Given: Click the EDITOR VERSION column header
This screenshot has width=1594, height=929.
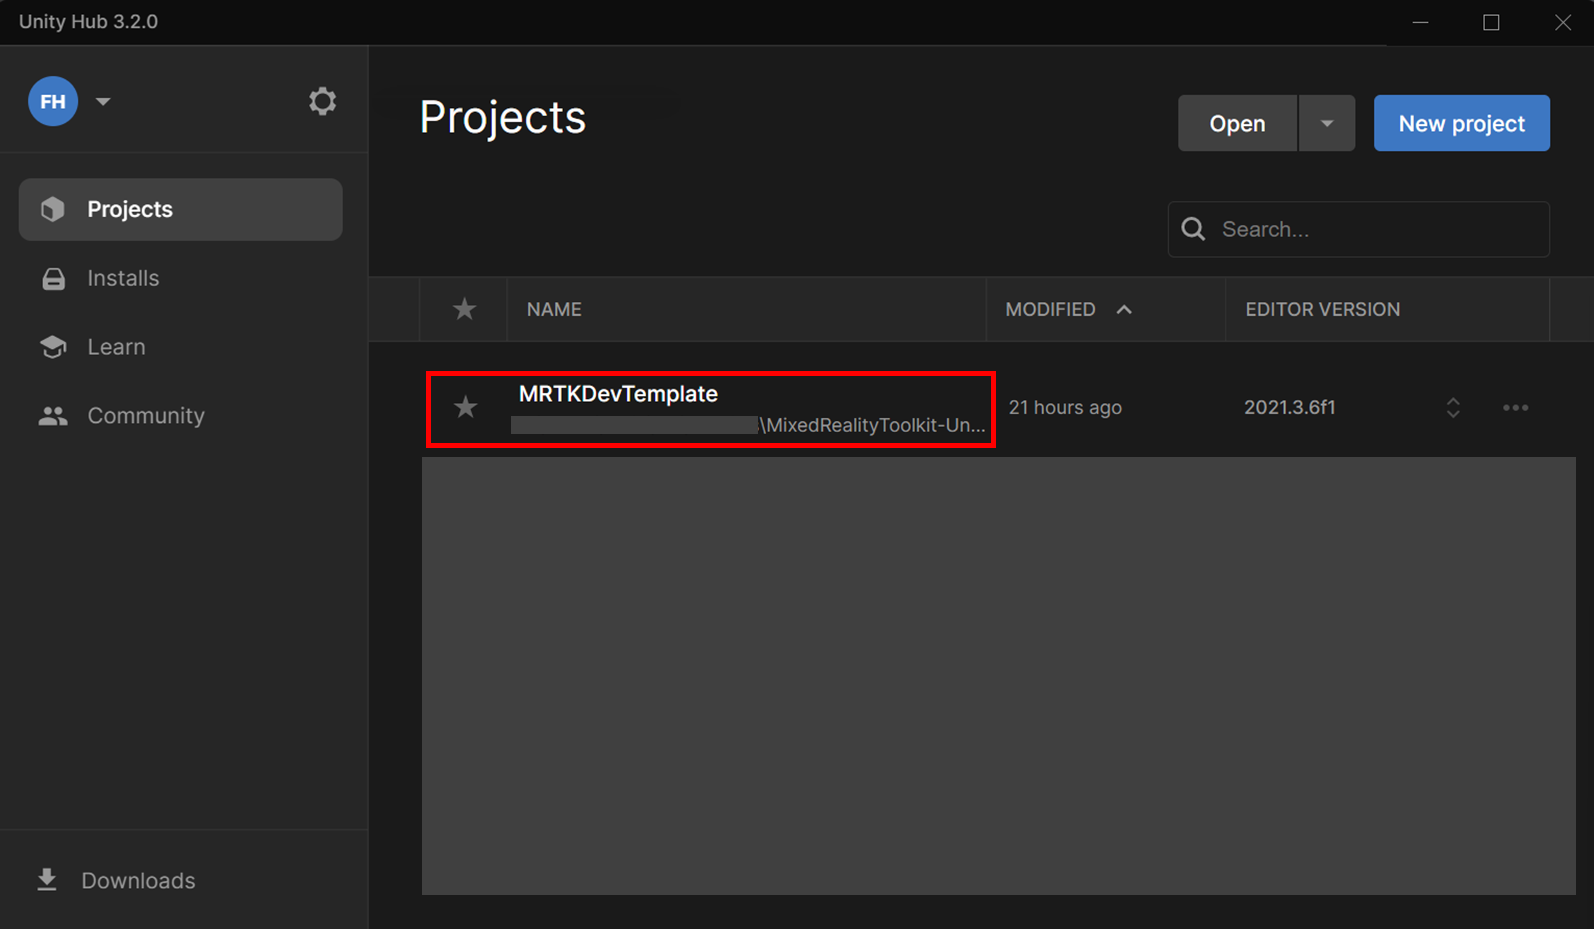Looking at the screenshot, I should [x=1322, y=309].
